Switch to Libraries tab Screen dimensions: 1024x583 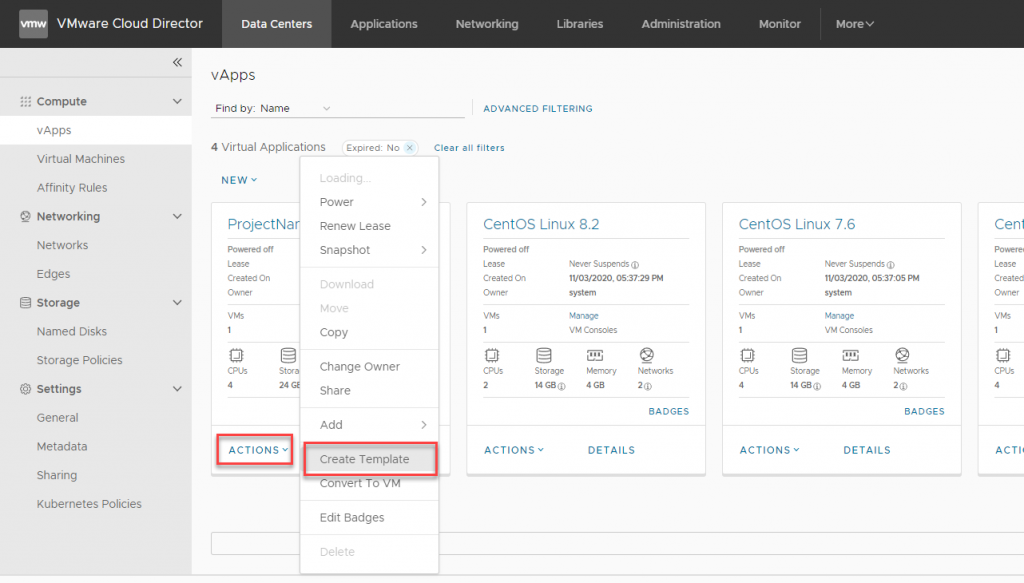tap(580, 24)
